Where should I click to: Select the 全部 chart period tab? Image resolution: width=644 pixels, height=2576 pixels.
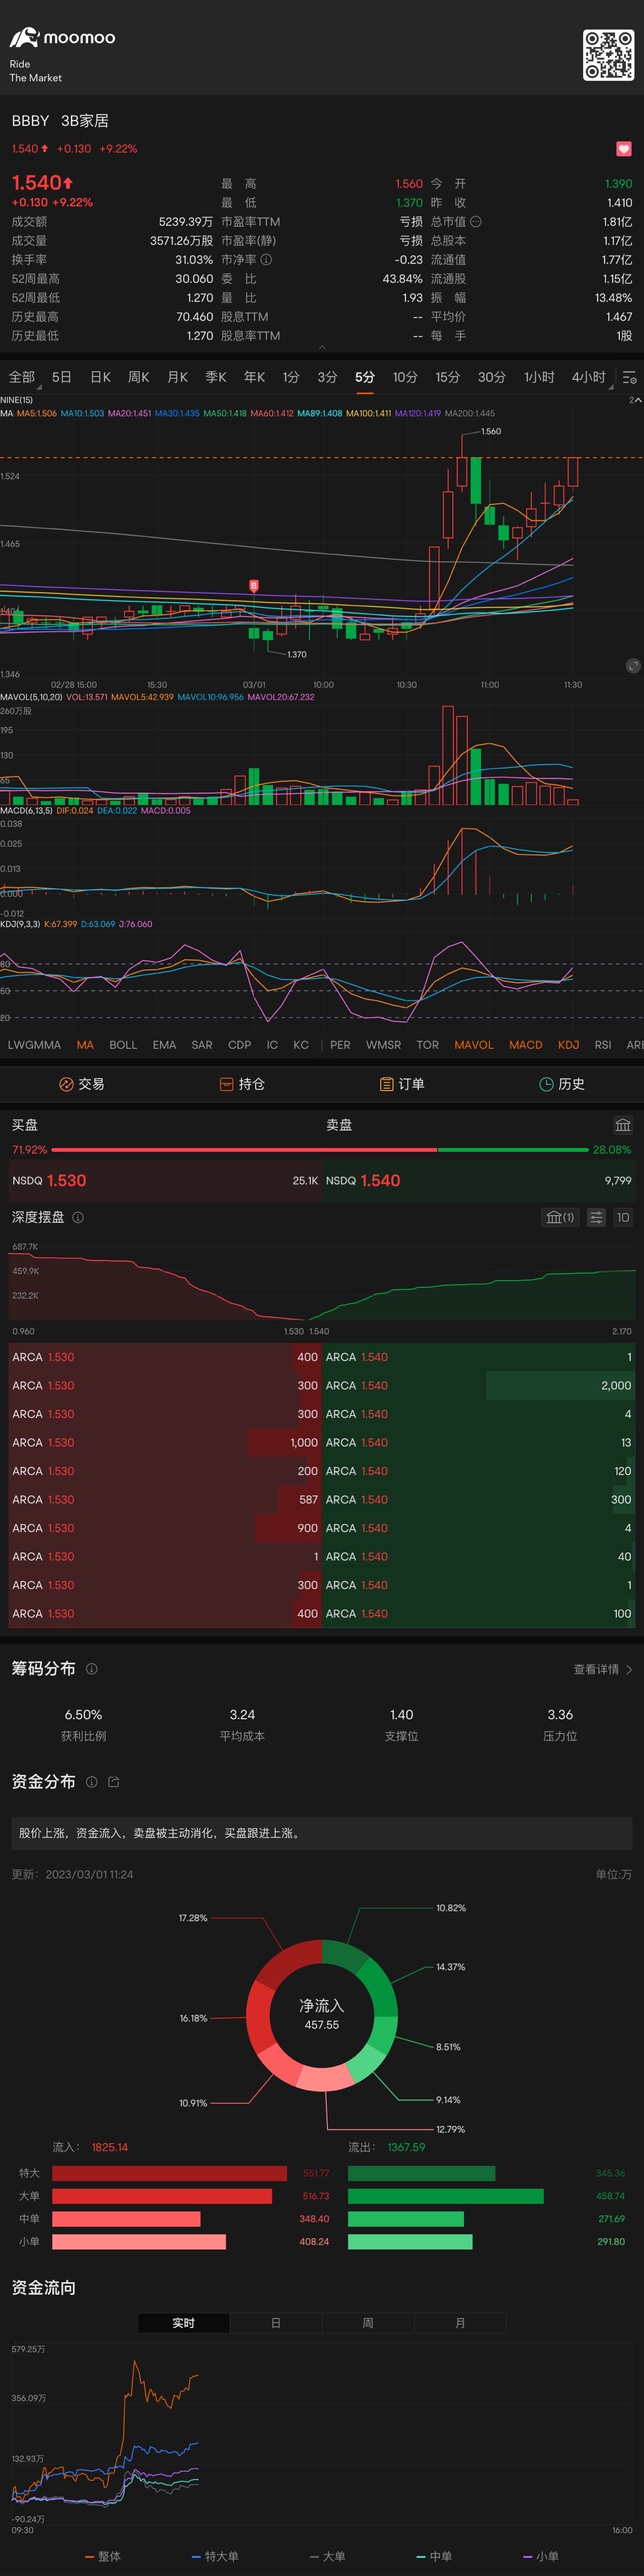click(22, 377)
